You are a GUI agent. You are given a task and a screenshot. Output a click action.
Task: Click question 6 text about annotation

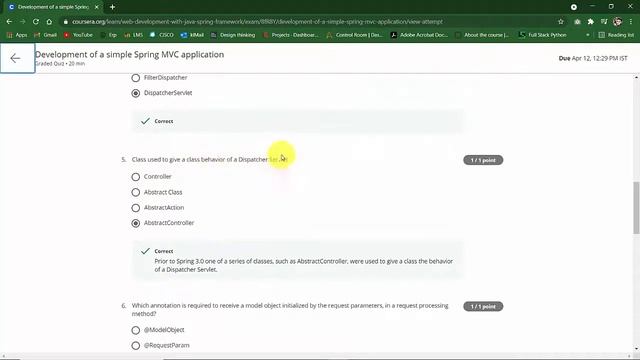click(x=290, y=309)
